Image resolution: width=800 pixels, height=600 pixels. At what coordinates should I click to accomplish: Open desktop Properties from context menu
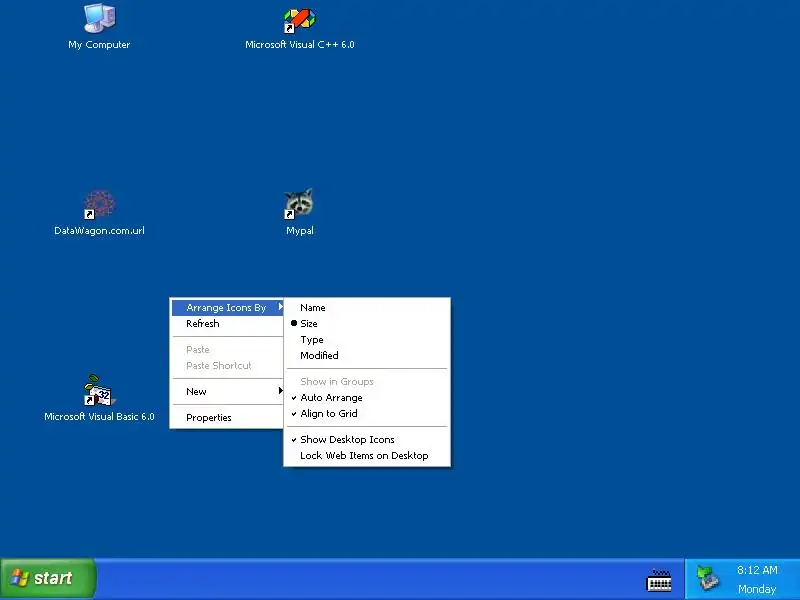(x=228, y=417)
